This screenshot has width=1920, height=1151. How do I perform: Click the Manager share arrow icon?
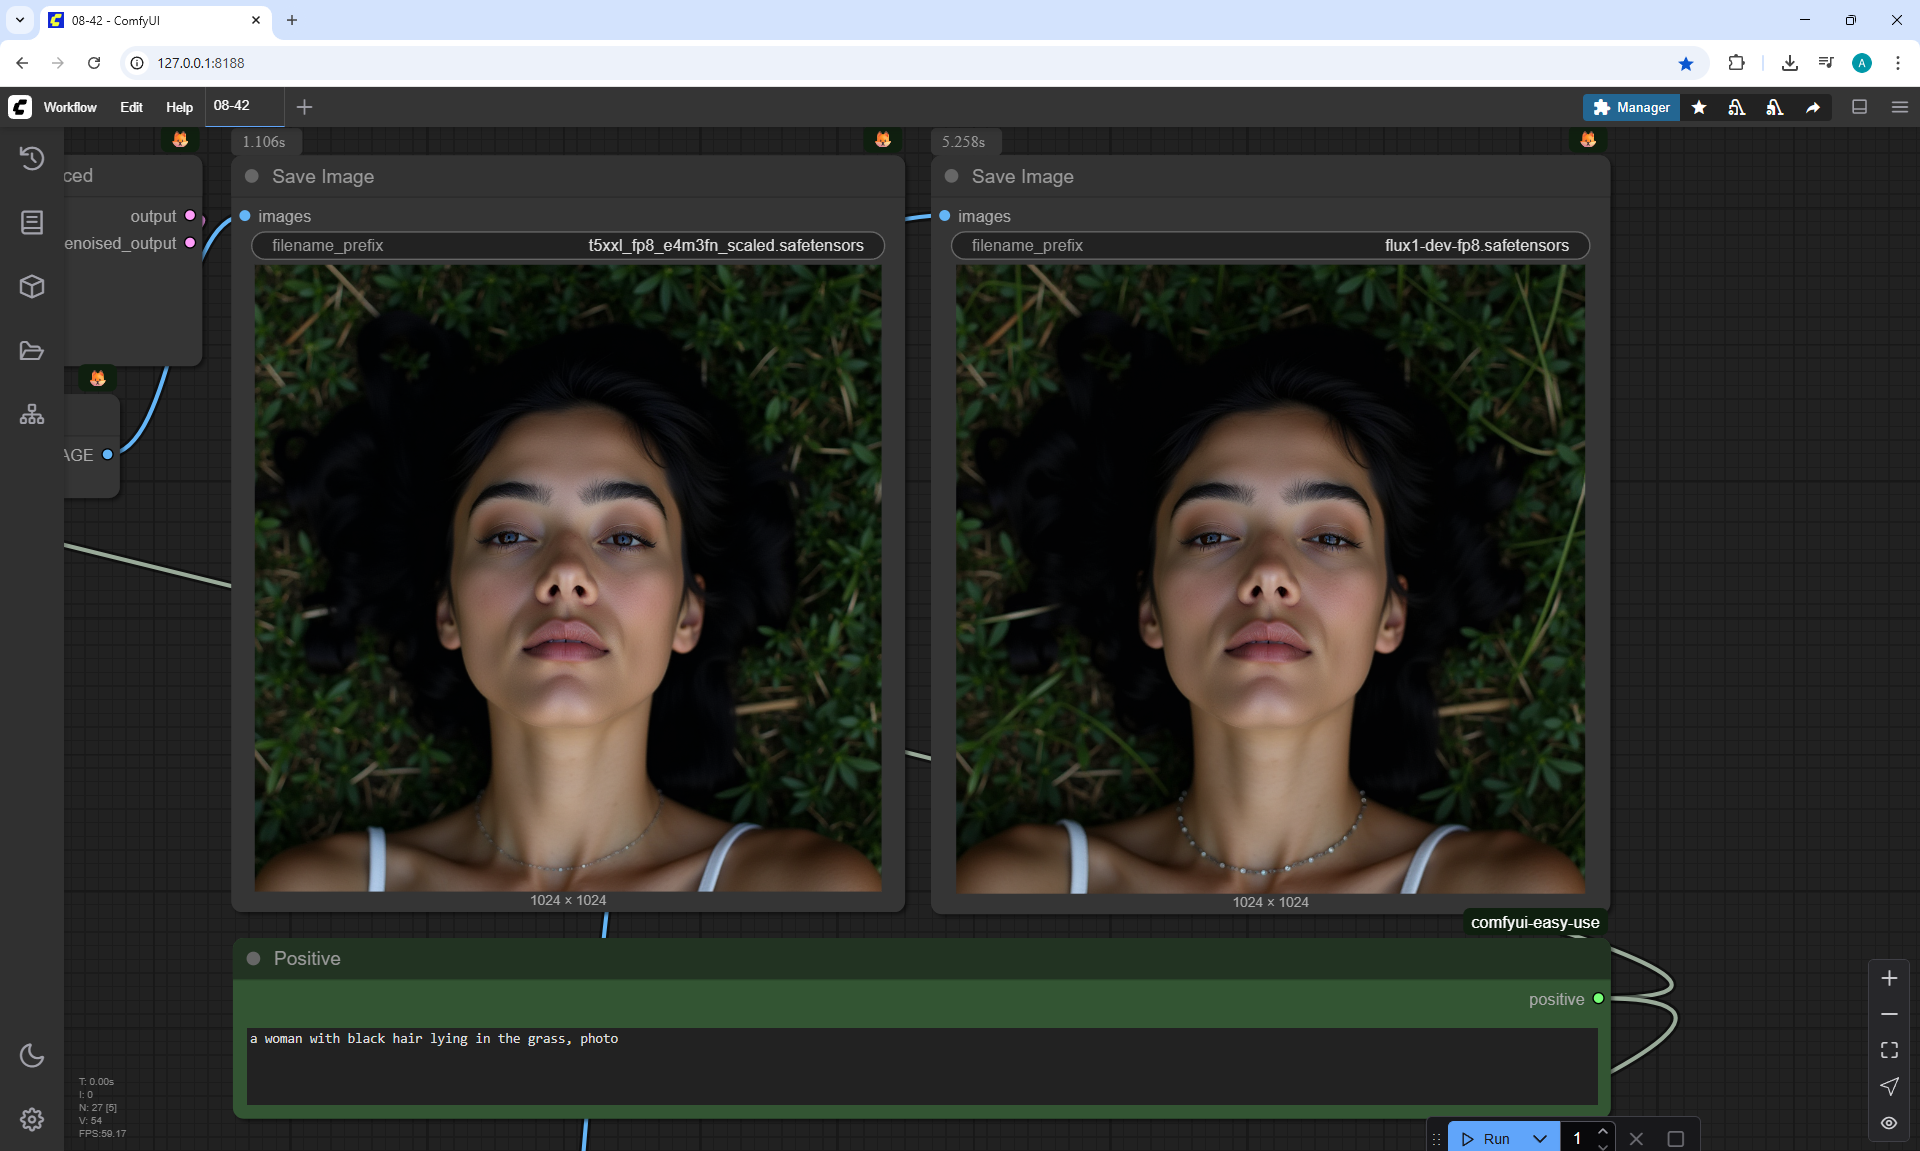[1813, 107]
